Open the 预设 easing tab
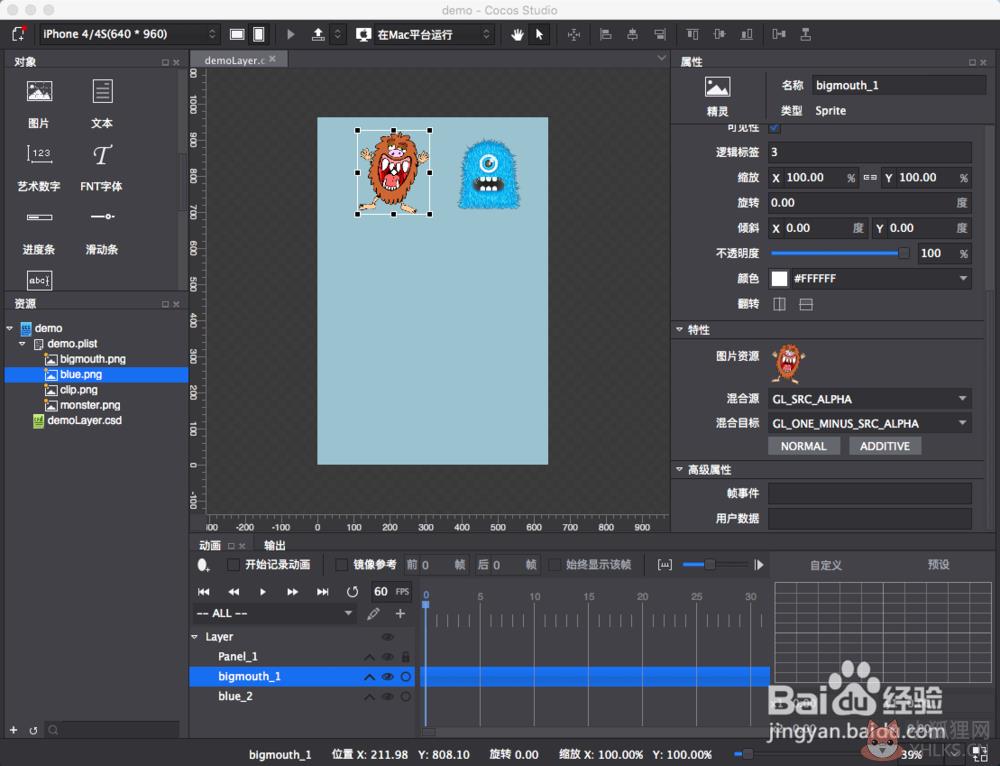 click(x=938, y=564)
